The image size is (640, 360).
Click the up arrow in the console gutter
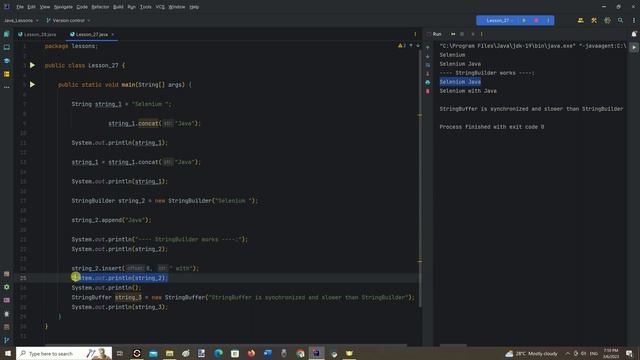coord(428,47)
